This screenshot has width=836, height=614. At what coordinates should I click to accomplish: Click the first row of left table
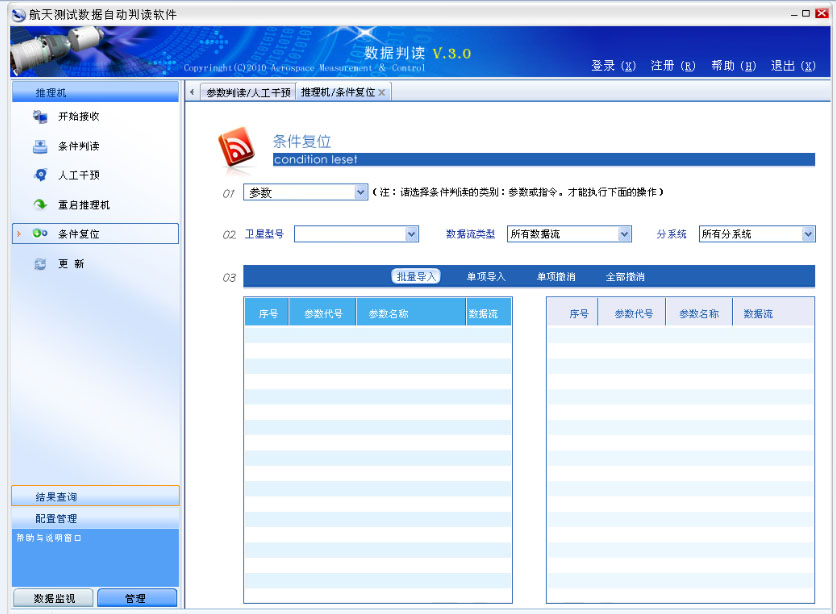[x=377, y=335]
